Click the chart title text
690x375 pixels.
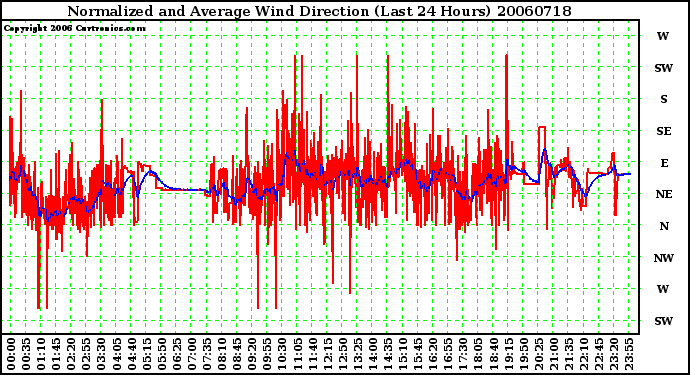pos(319,11)
